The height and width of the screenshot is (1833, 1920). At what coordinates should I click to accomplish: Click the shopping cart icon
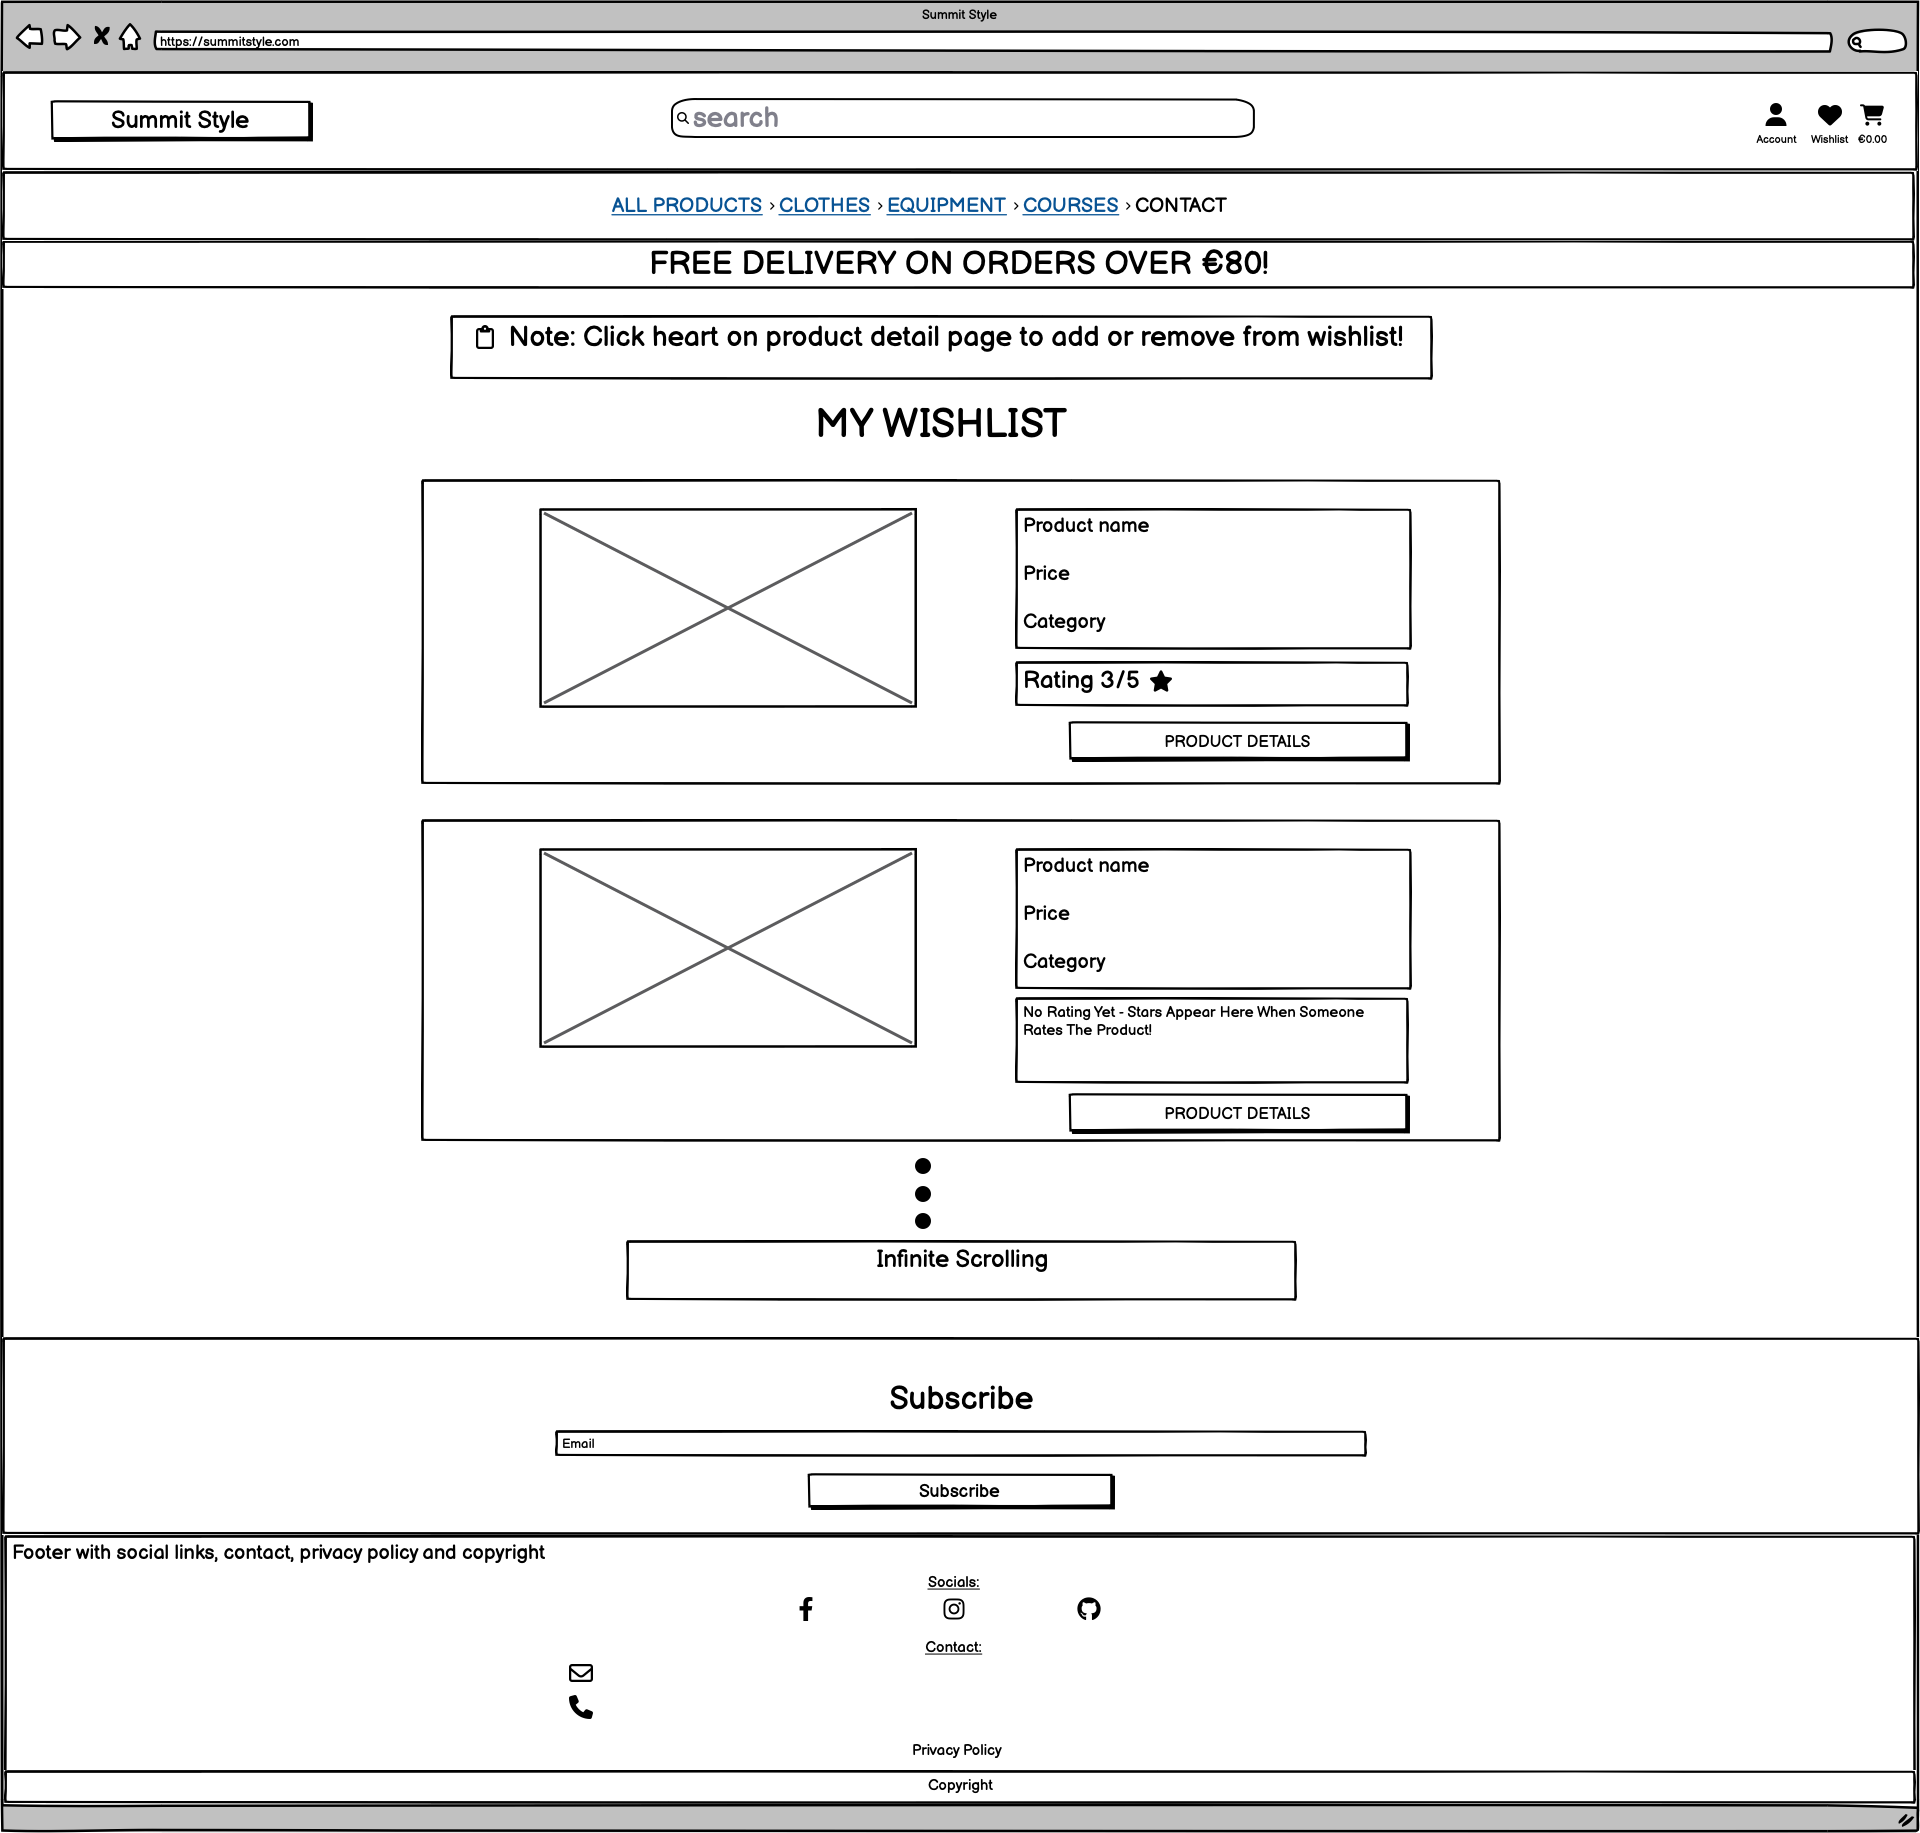click(x=1875, y=115)
